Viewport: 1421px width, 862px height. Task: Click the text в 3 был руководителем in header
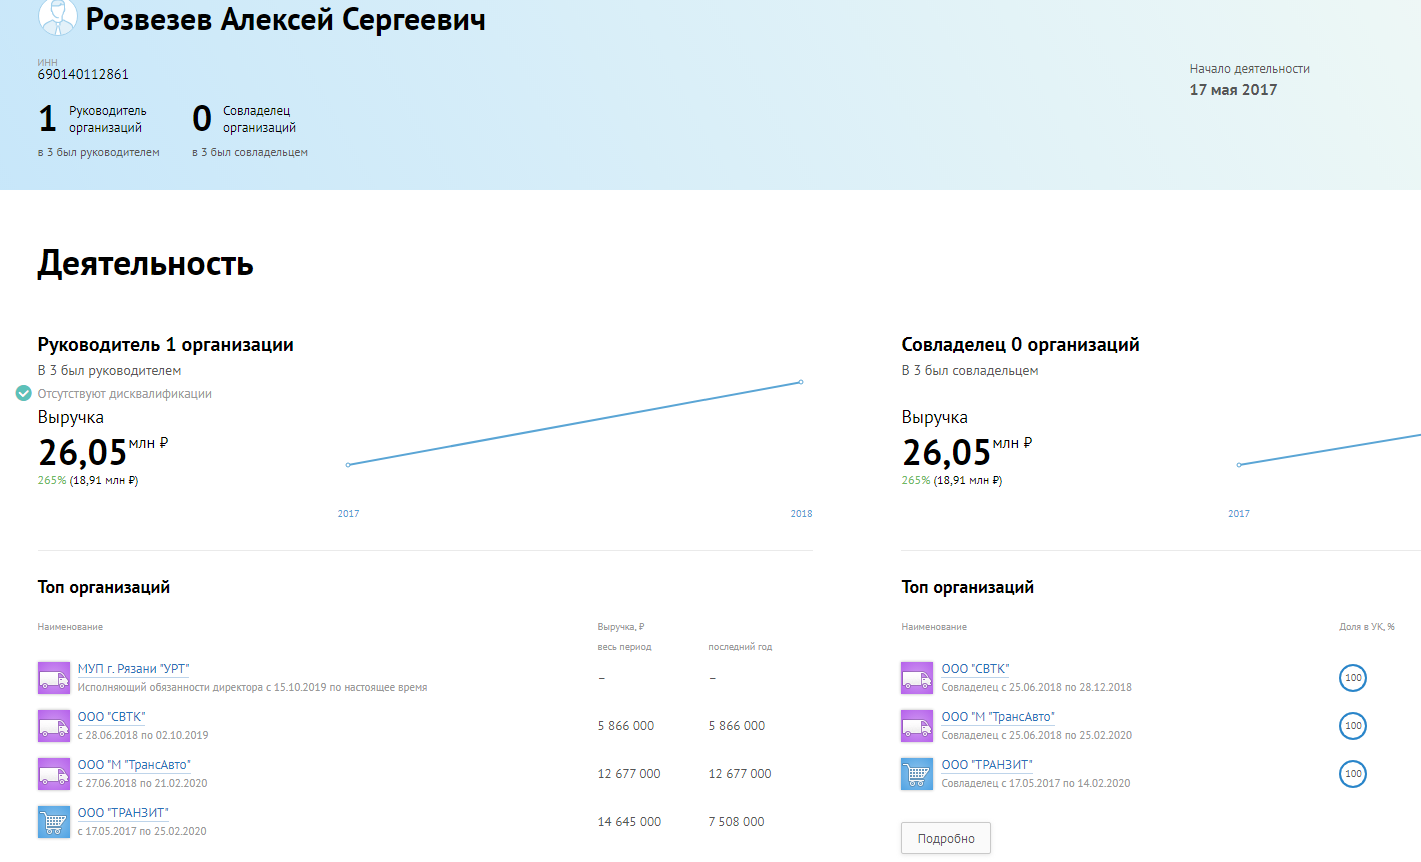point(99,153)
